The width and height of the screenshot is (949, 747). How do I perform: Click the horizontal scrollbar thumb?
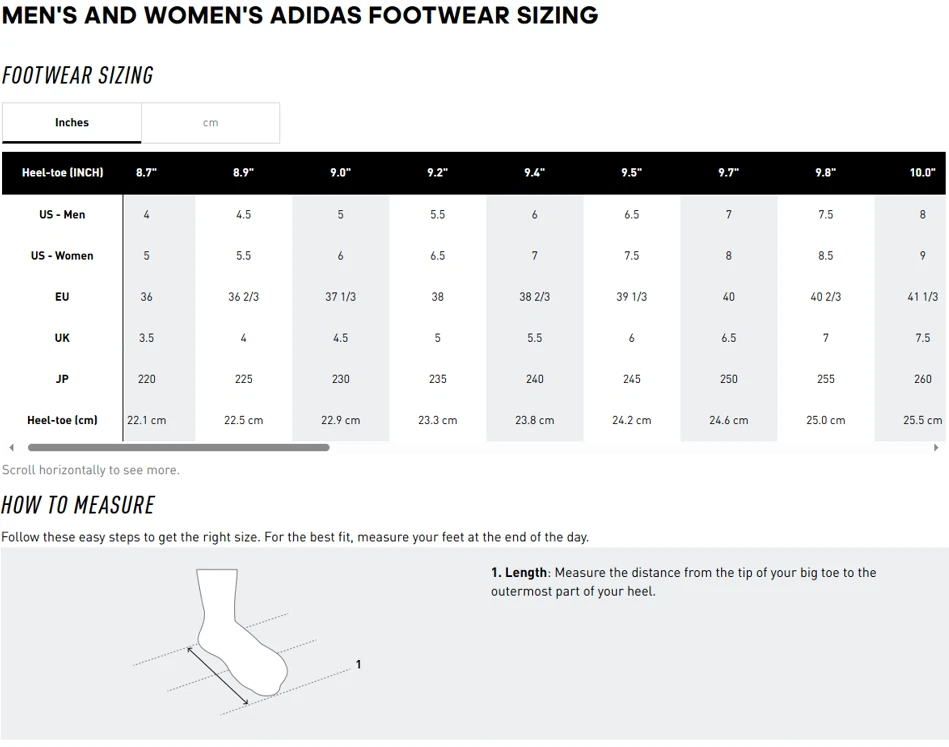tap(178, 448)
